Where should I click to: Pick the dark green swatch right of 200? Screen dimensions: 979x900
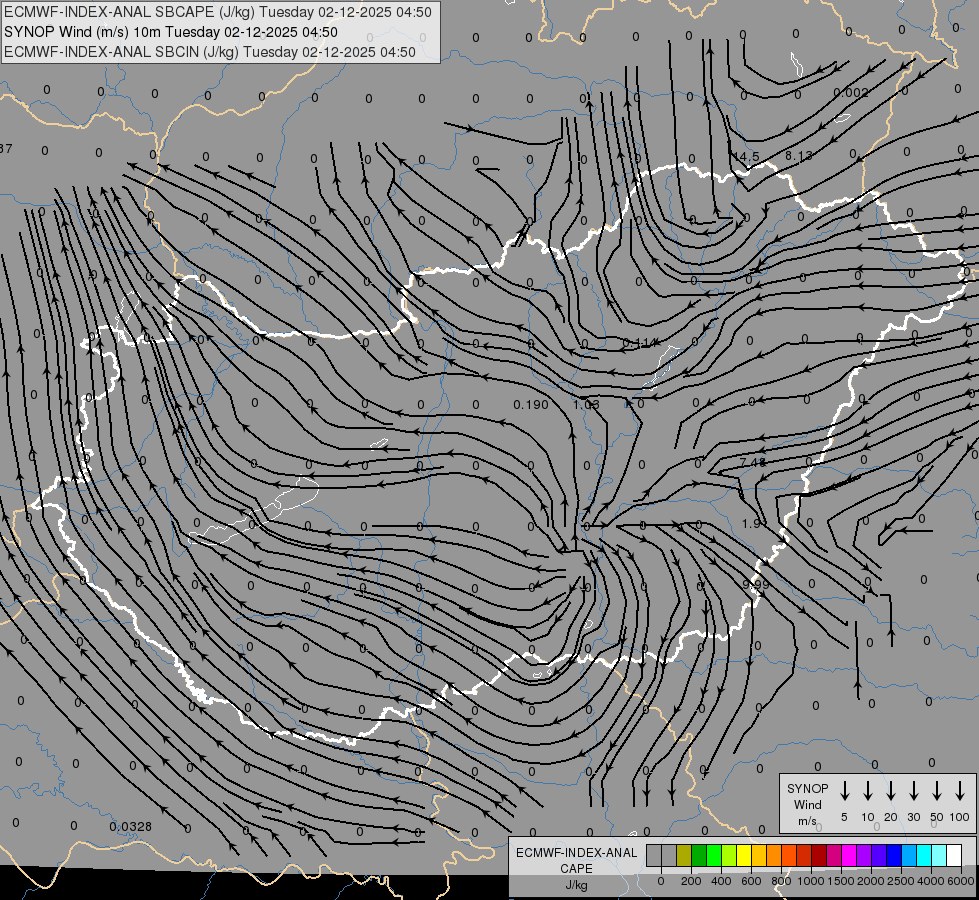point(699,855)
